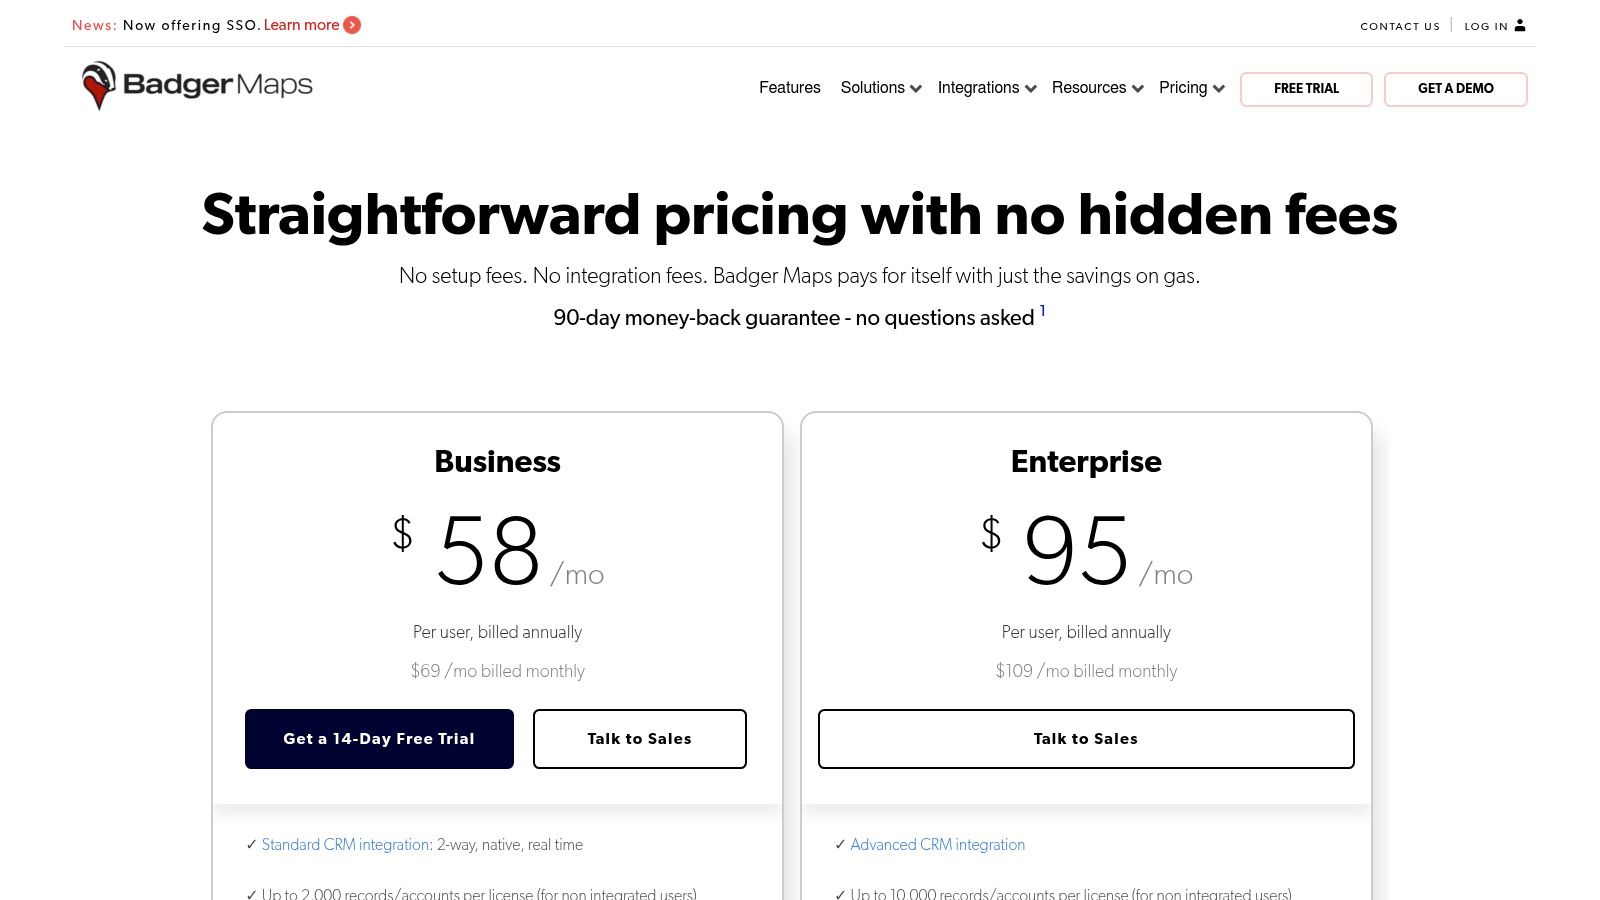Click the user icon next to Log In
Screen dimensions: 1600x900
[x=1520, y=25]
